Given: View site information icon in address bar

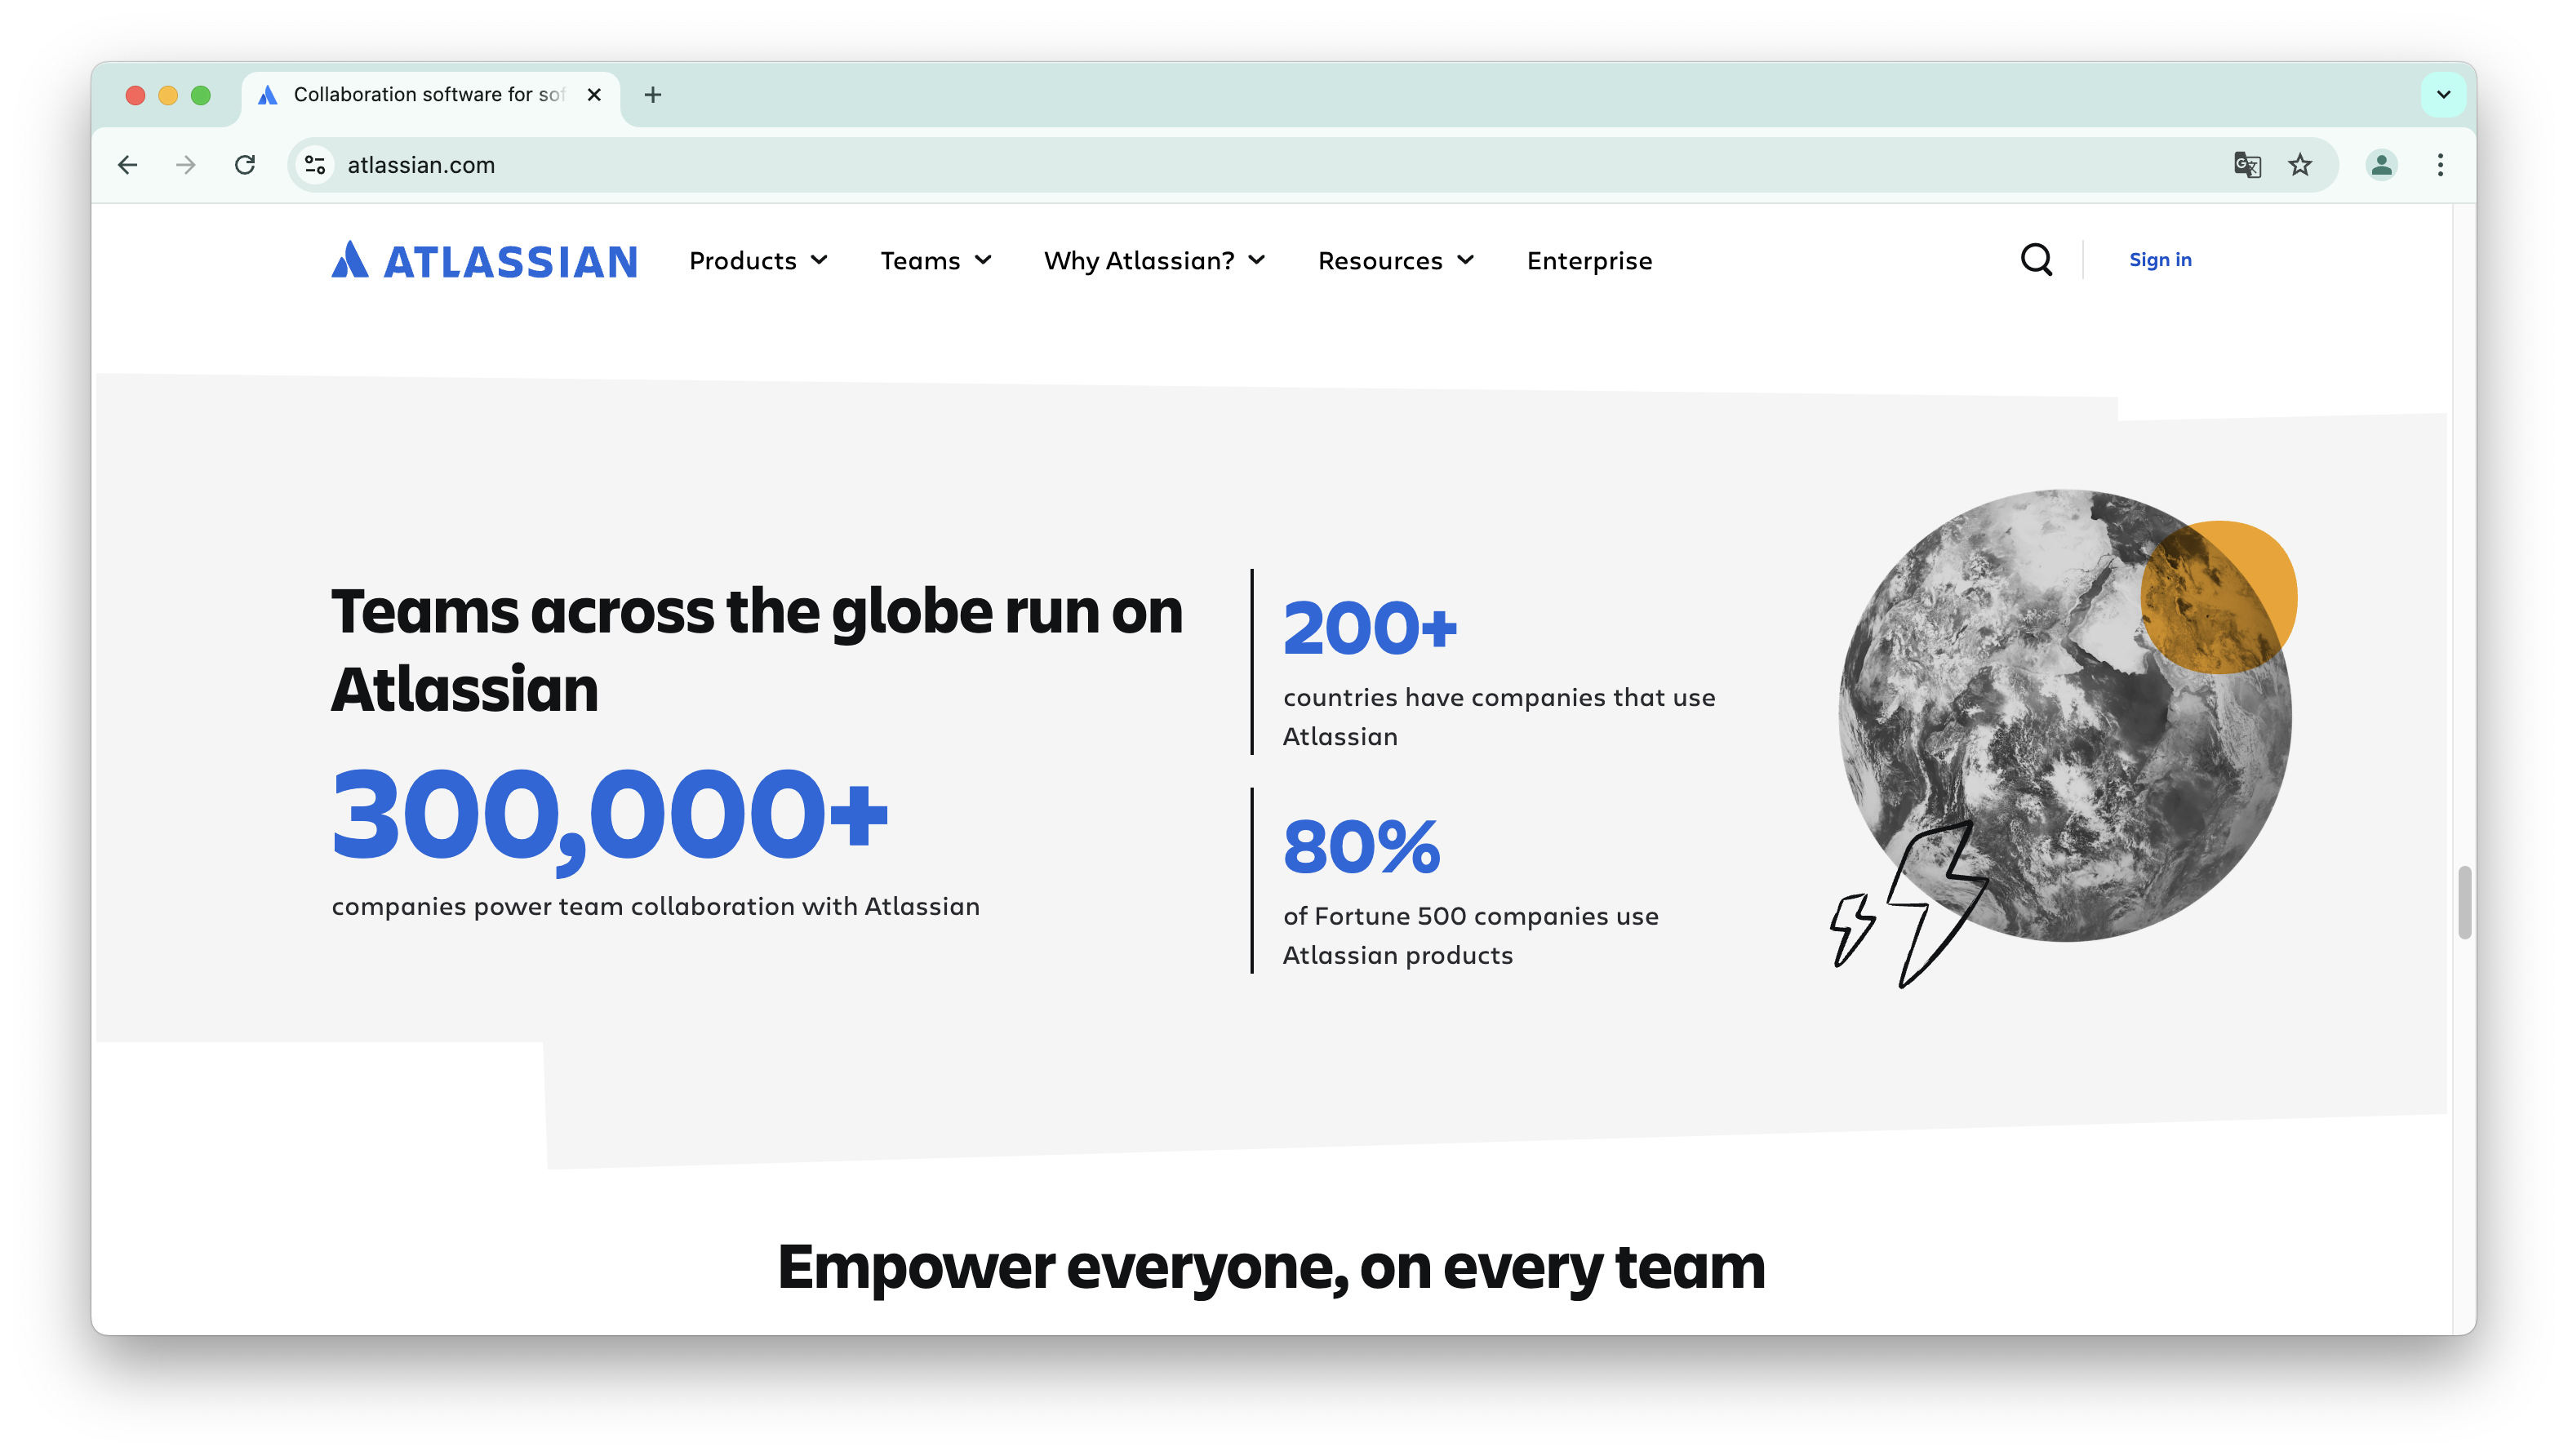Looking at the screenshot, I should (x=316, y=165).
